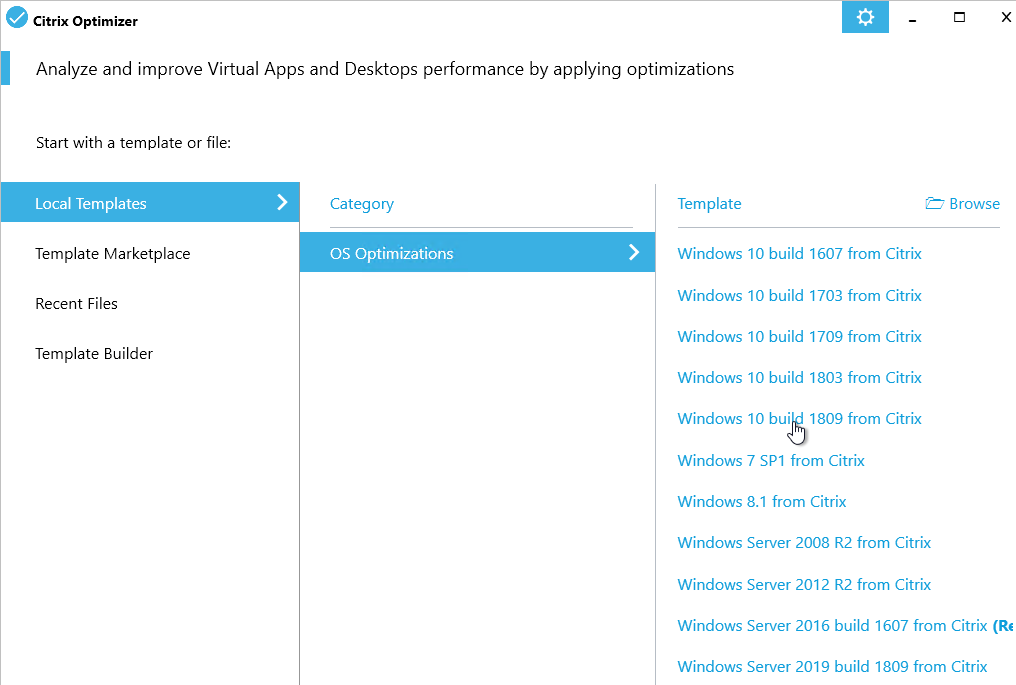Expand the OS Optimizations chevron arrow

tap(634, 252)
